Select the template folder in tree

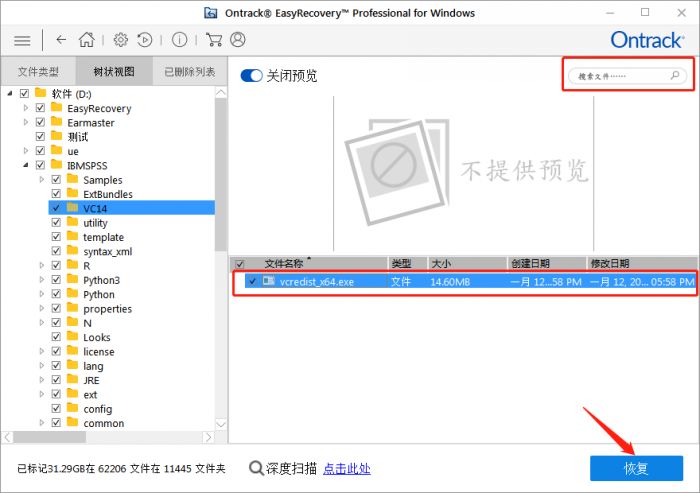tap(103, 237)
